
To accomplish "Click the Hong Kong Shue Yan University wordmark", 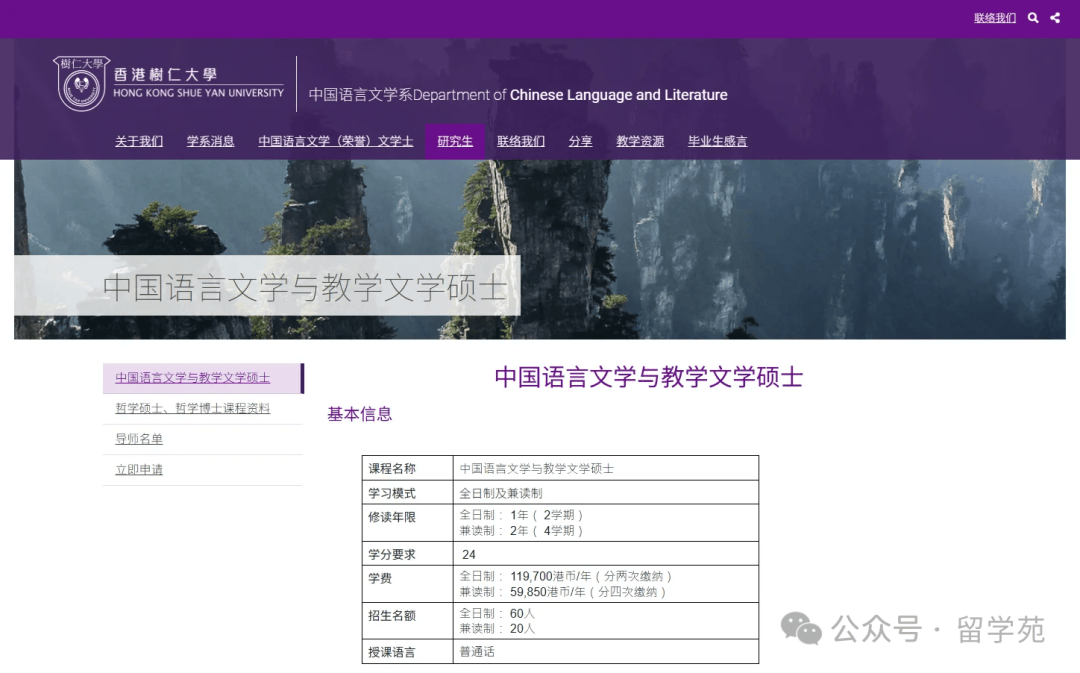I will tap(198, 83).
